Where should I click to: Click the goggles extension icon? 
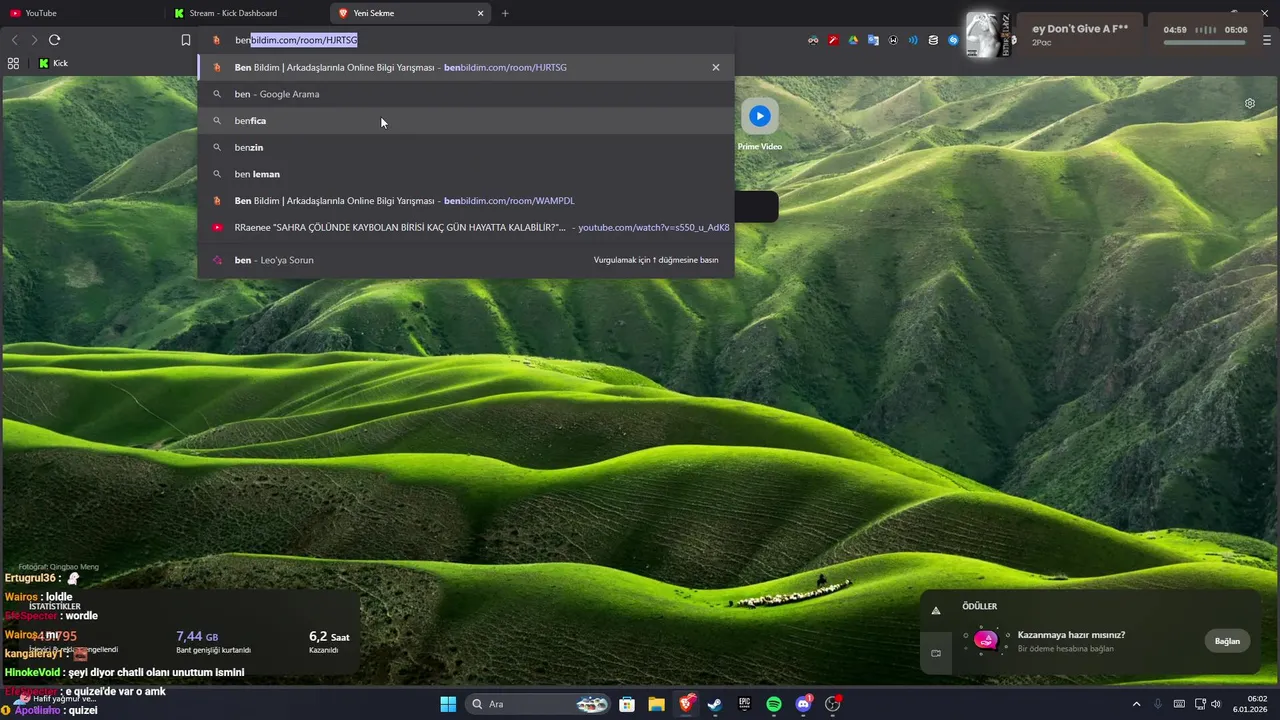tap(813, 40)
